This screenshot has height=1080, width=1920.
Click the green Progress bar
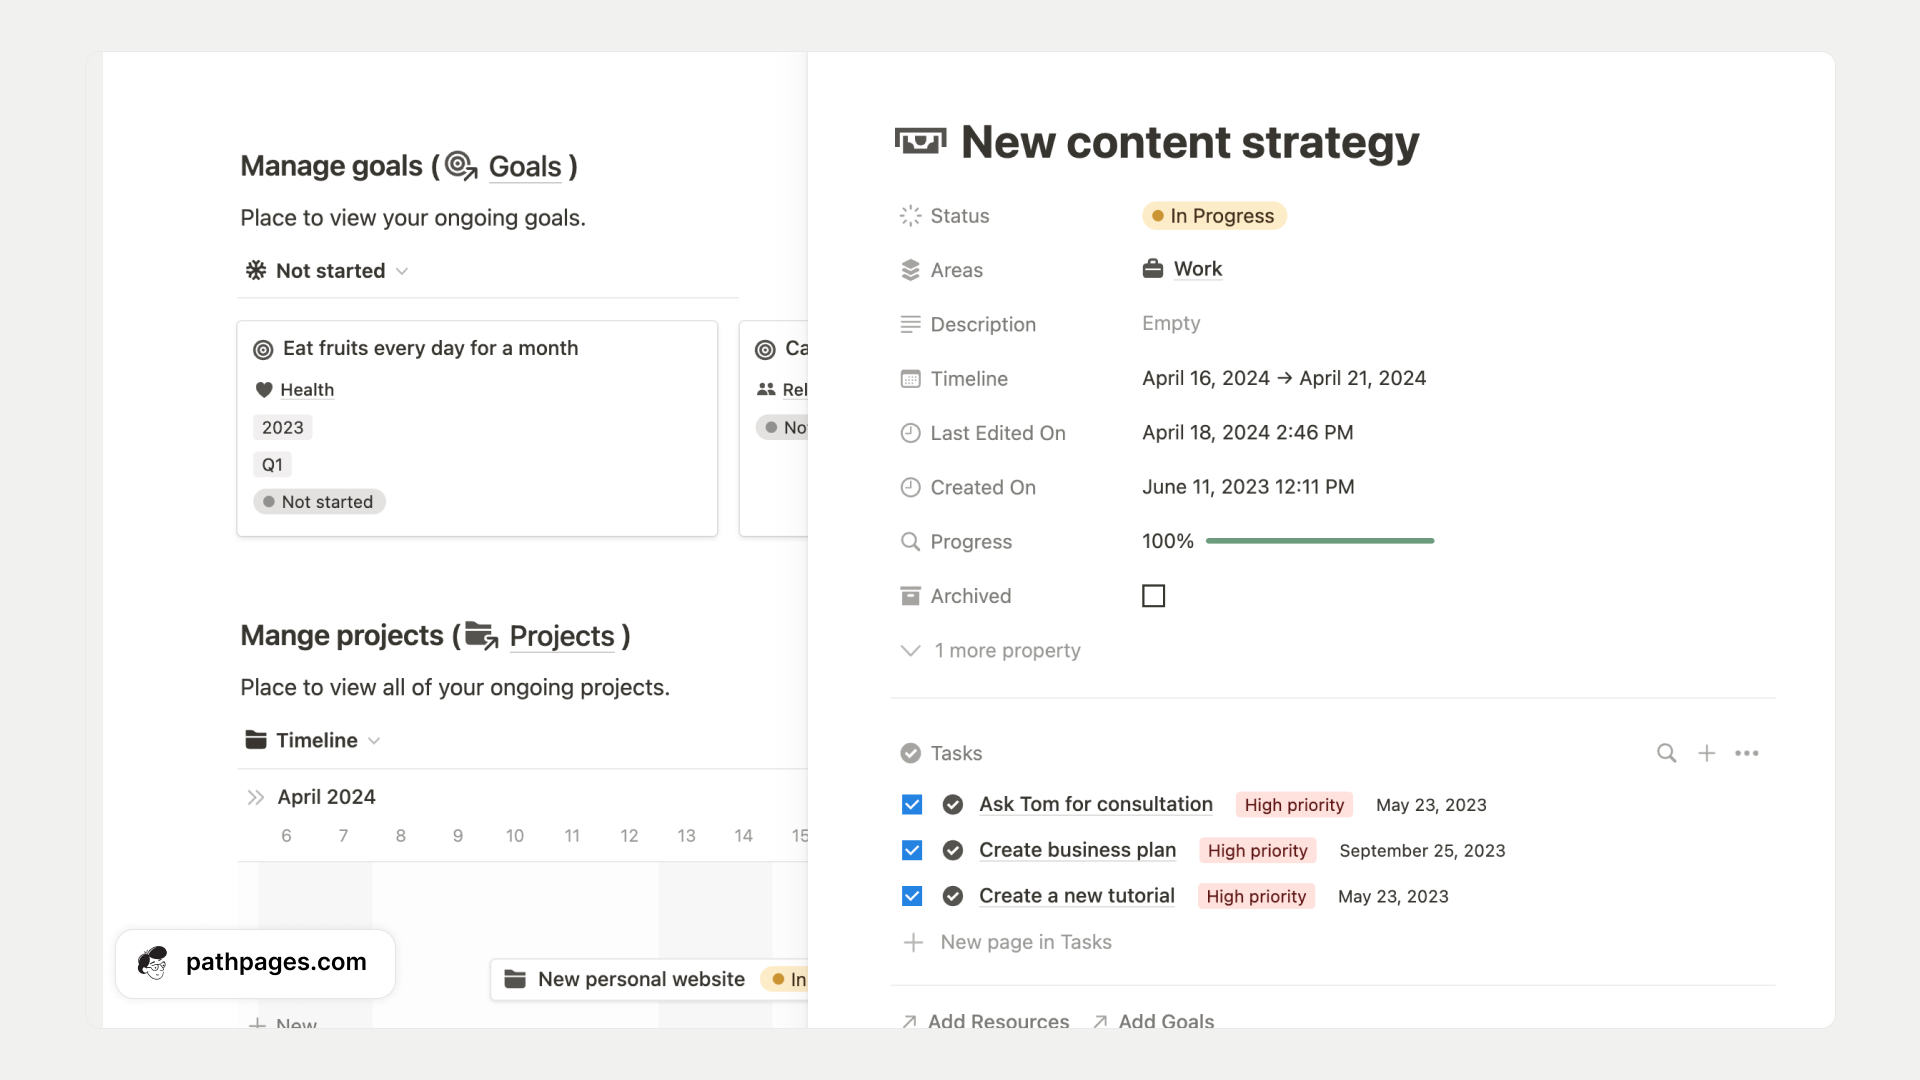pyautogui.click(x=1320, y=541)
